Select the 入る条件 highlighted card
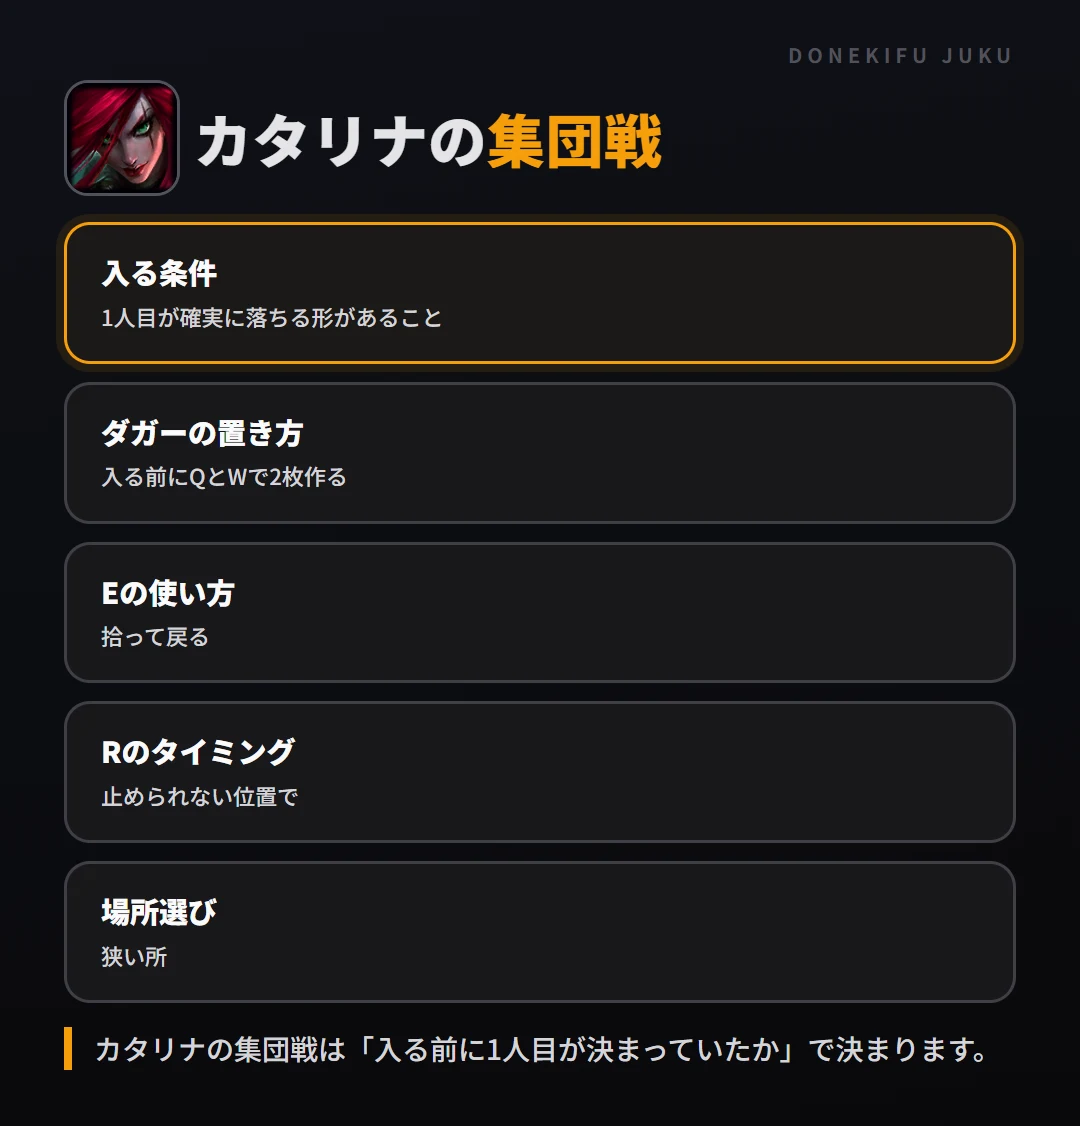The height and width of the screenshot is (1126, 1080). click(x=540, y=293)
